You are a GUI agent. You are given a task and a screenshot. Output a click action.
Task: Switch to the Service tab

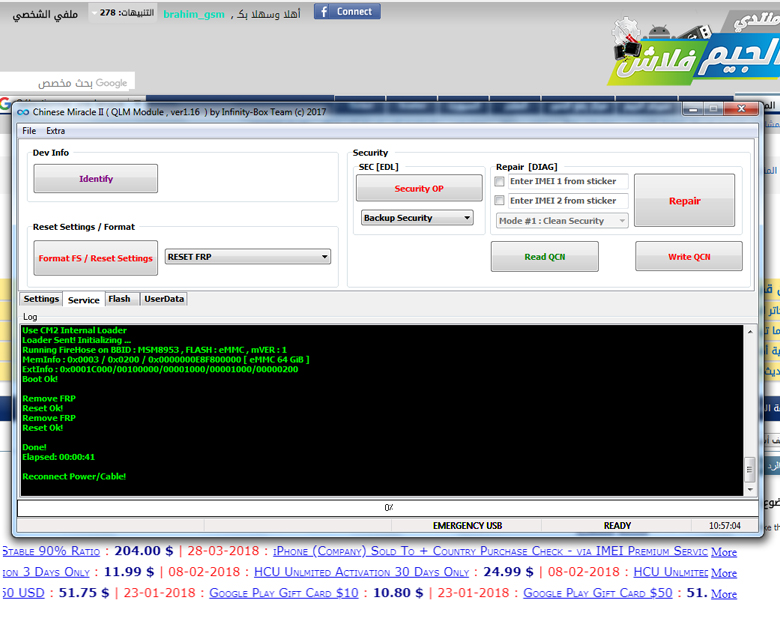(84, 300)
